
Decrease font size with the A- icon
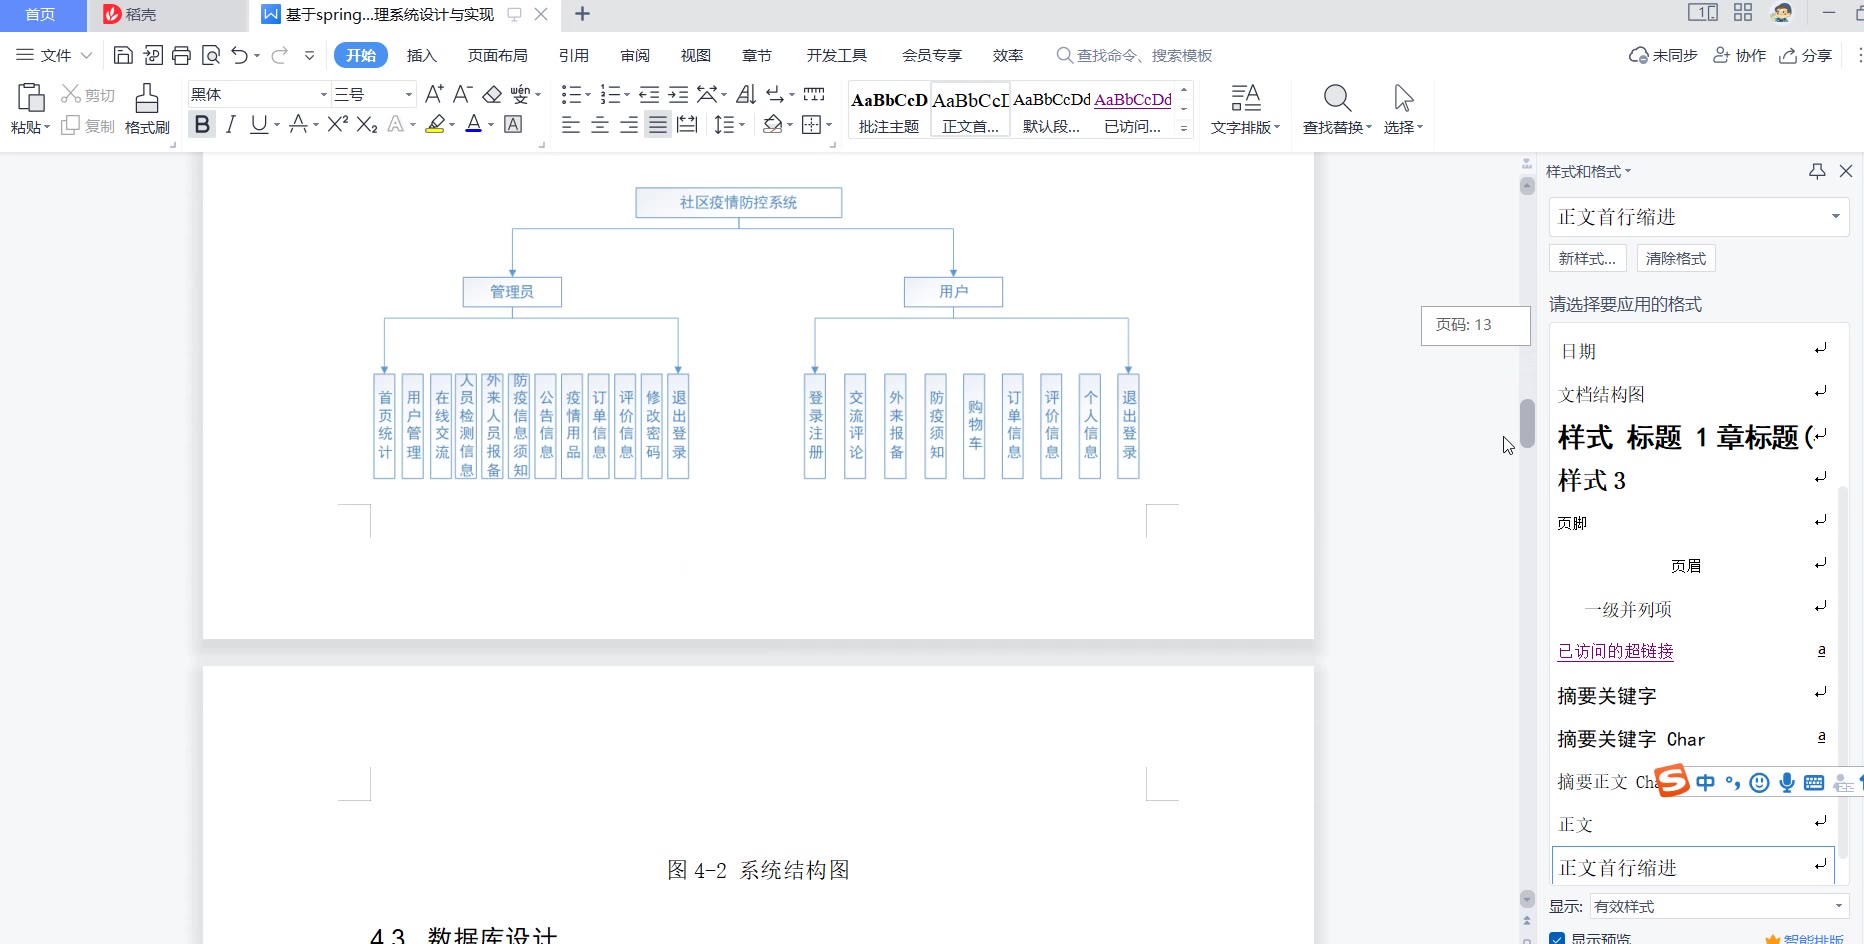462,94
